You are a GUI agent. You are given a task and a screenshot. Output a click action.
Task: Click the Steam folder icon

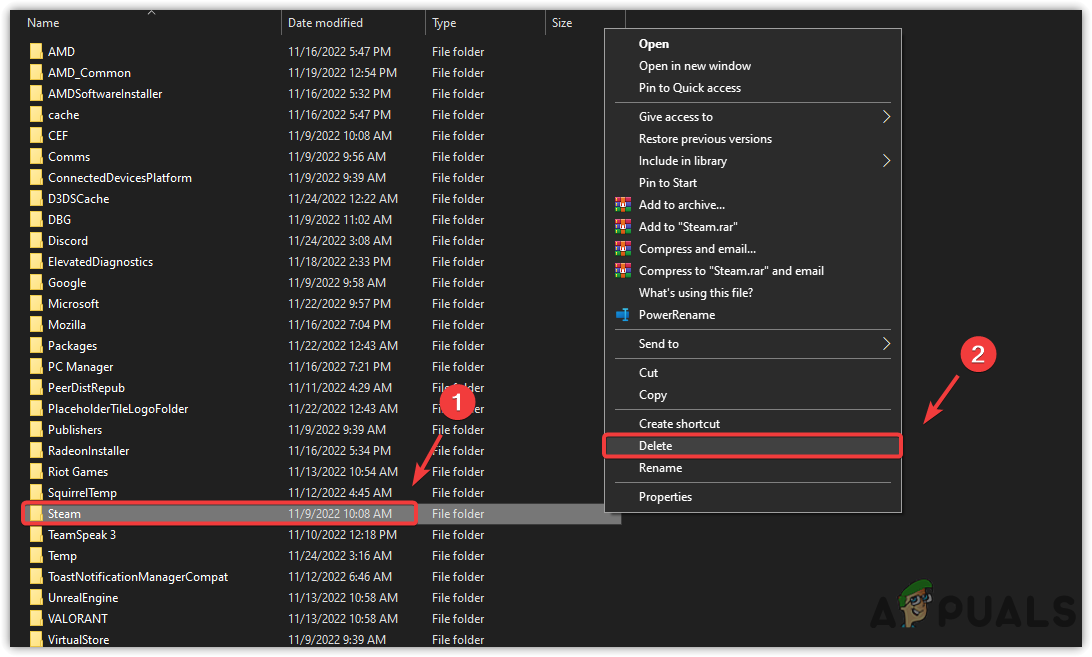(34, 513)
